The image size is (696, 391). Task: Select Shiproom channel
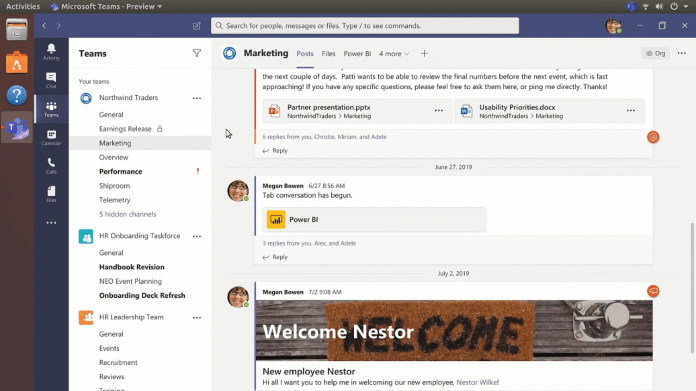pyautogui.click(x=115, y=186)
